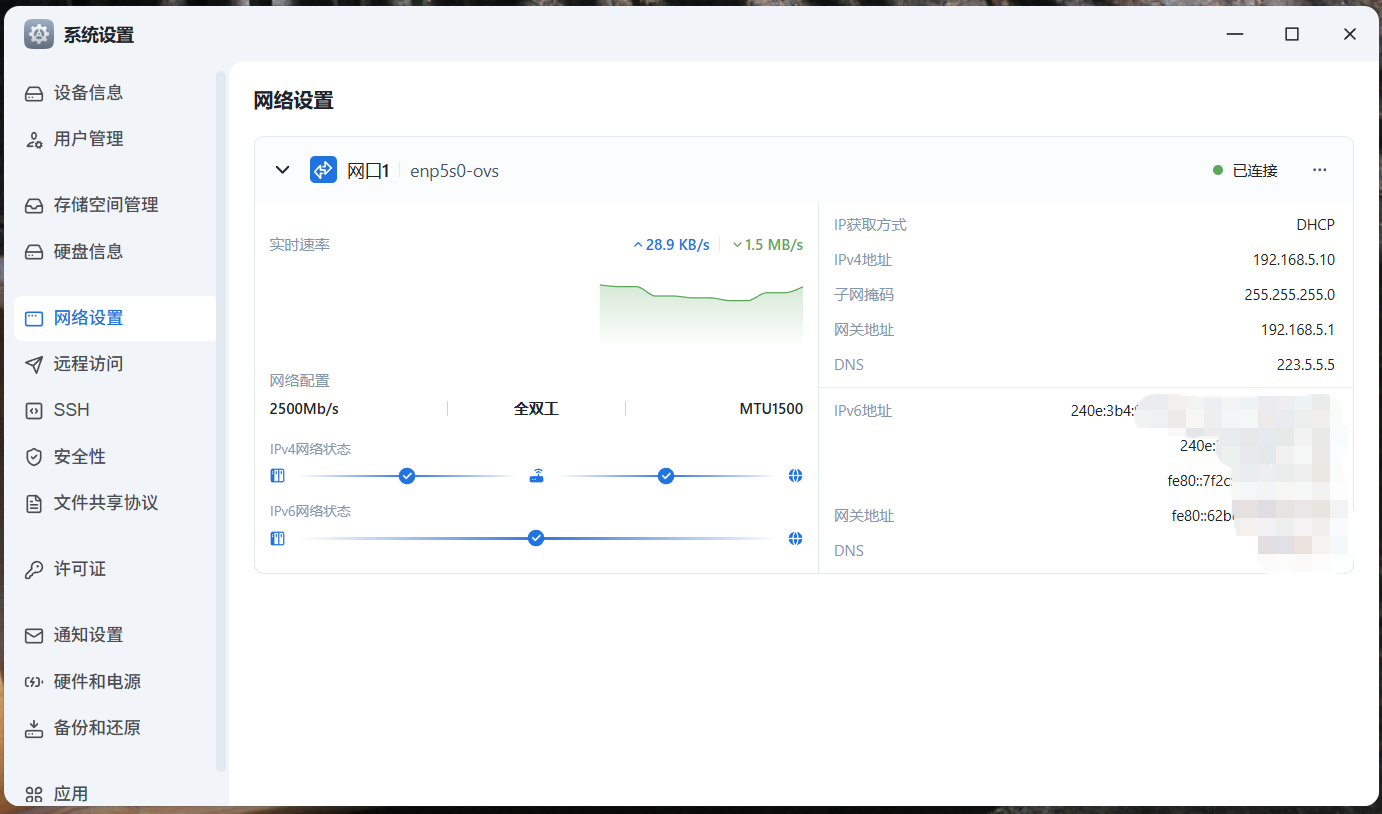1382x814 pixels.
Task: Click the IPv6地址 label
Action: (863, 411)
